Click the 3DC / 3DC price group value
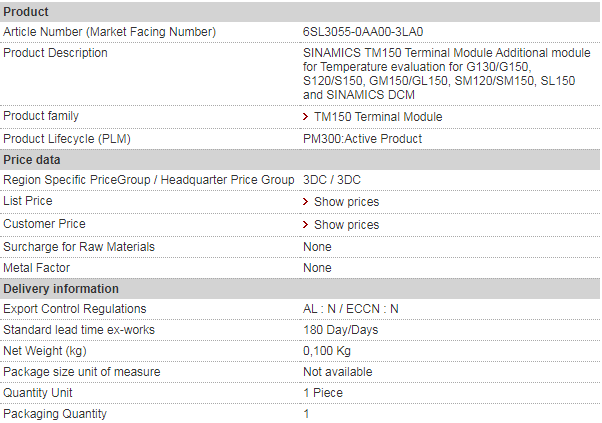Screen dimensions: 602x423 pyautogui.click(x=332, y=180)
